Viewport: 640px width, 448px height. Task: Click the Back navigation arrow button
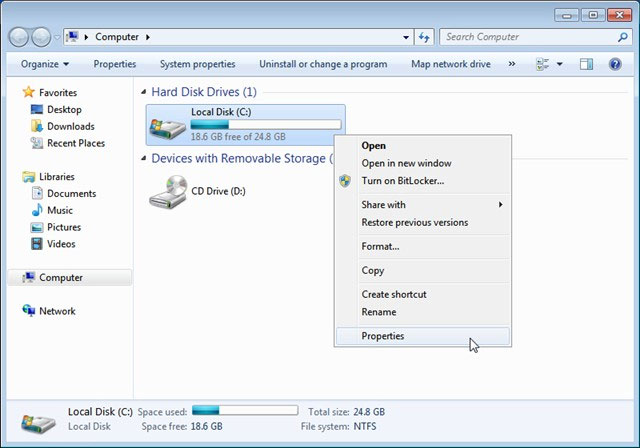click(x=19, y=37)
